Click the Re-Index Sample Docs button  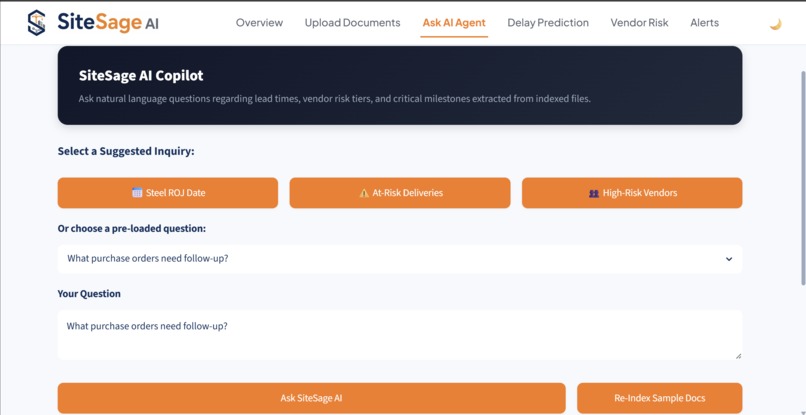tap(660, 398)
